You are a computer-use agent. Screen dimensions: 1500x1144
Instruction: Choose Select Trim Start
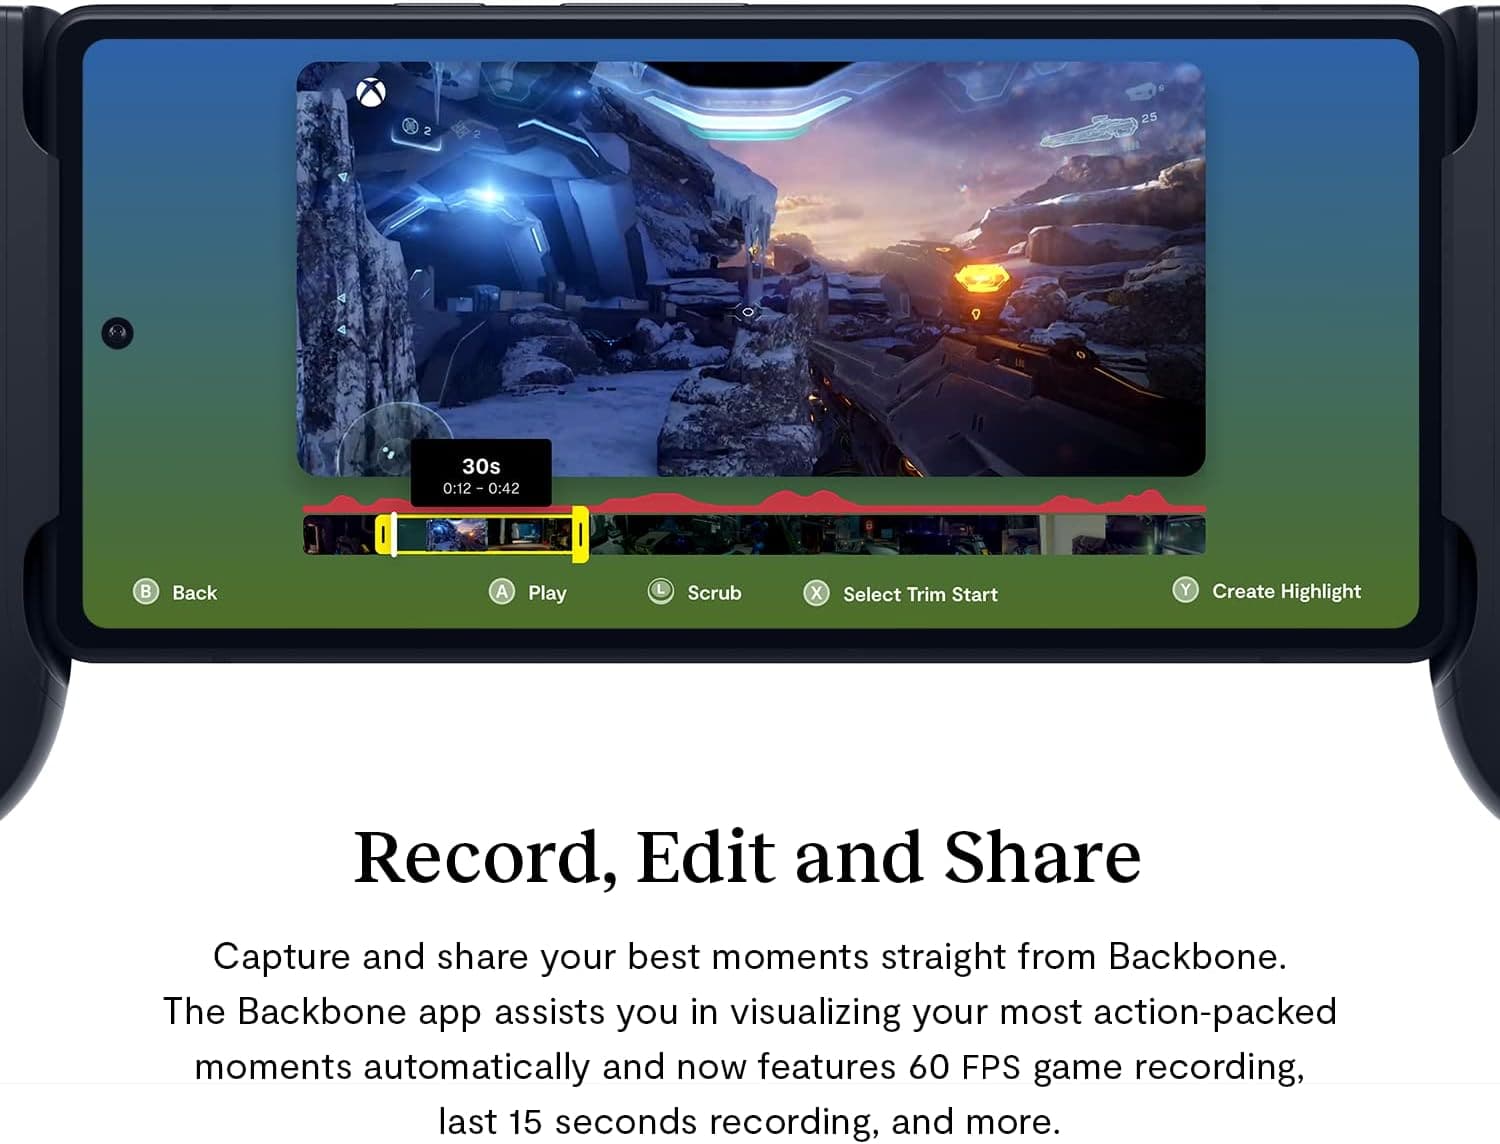(920, 594)
